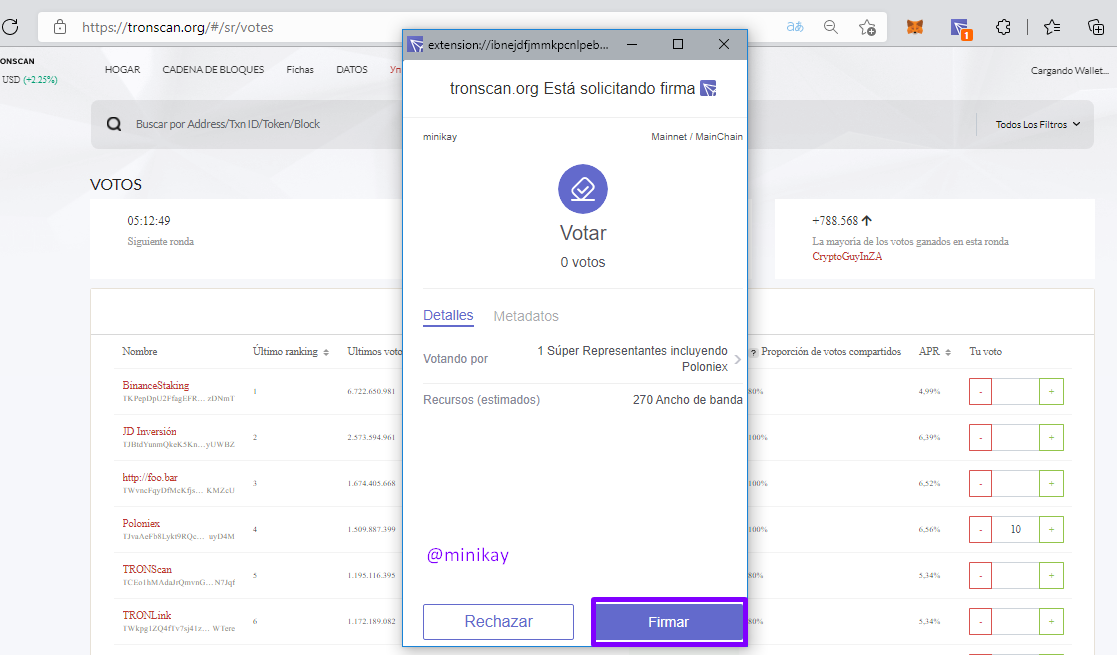Decrease TRONLink vote with minus
Screen dimensions: 1117x655
pos(980,622)
